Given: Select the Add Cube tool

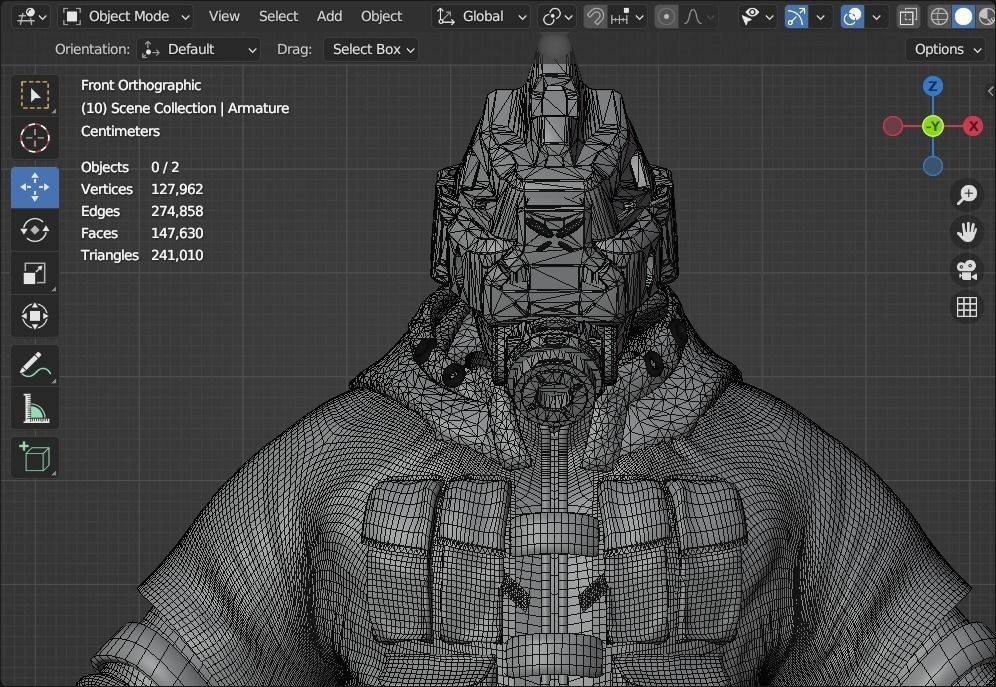Looking at the screenshot, I should point(35,457).
